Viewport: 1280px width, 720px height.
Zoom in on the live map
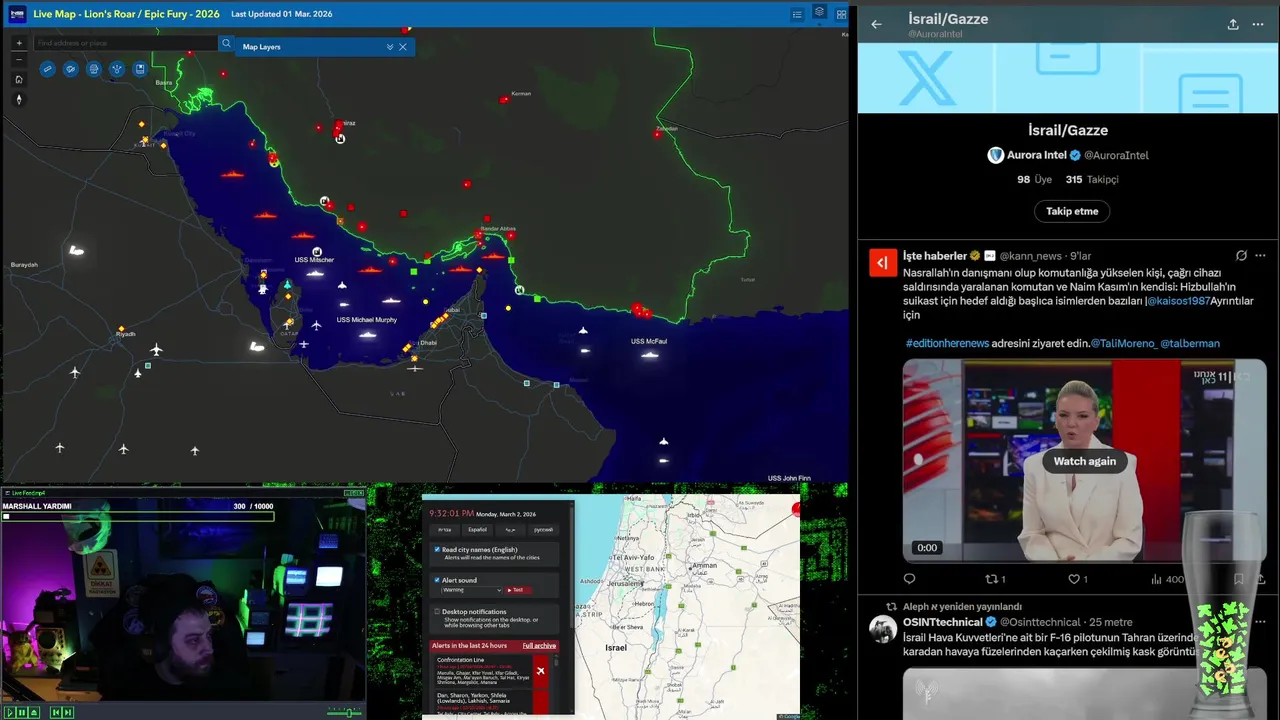click(x=18, y=43)
